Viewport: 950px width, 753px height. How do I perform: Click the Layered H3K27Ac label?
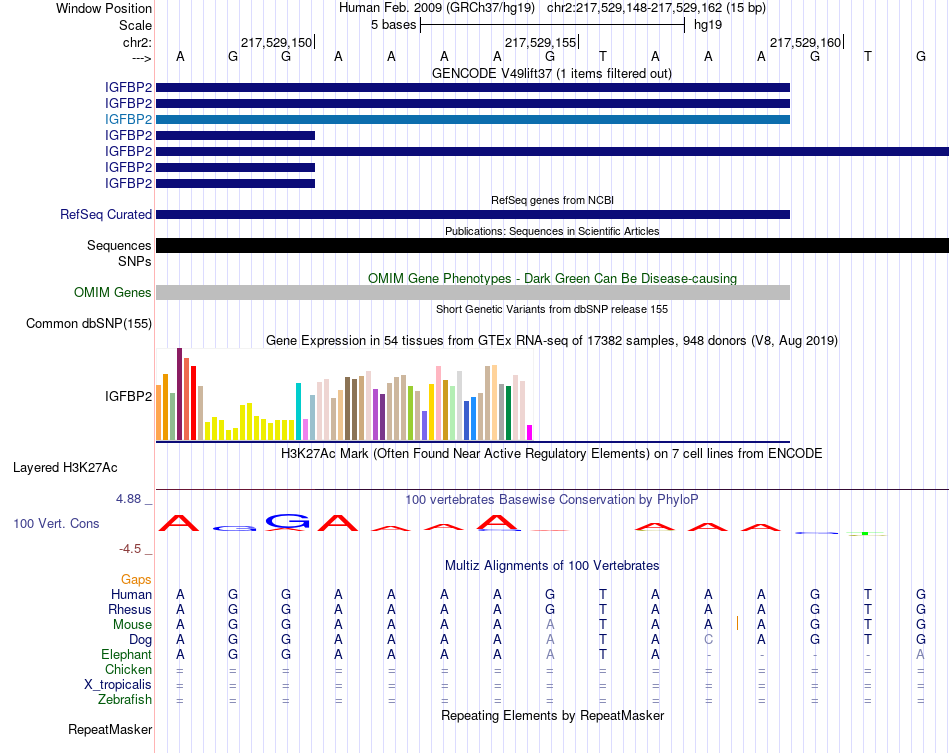(65, 468)
